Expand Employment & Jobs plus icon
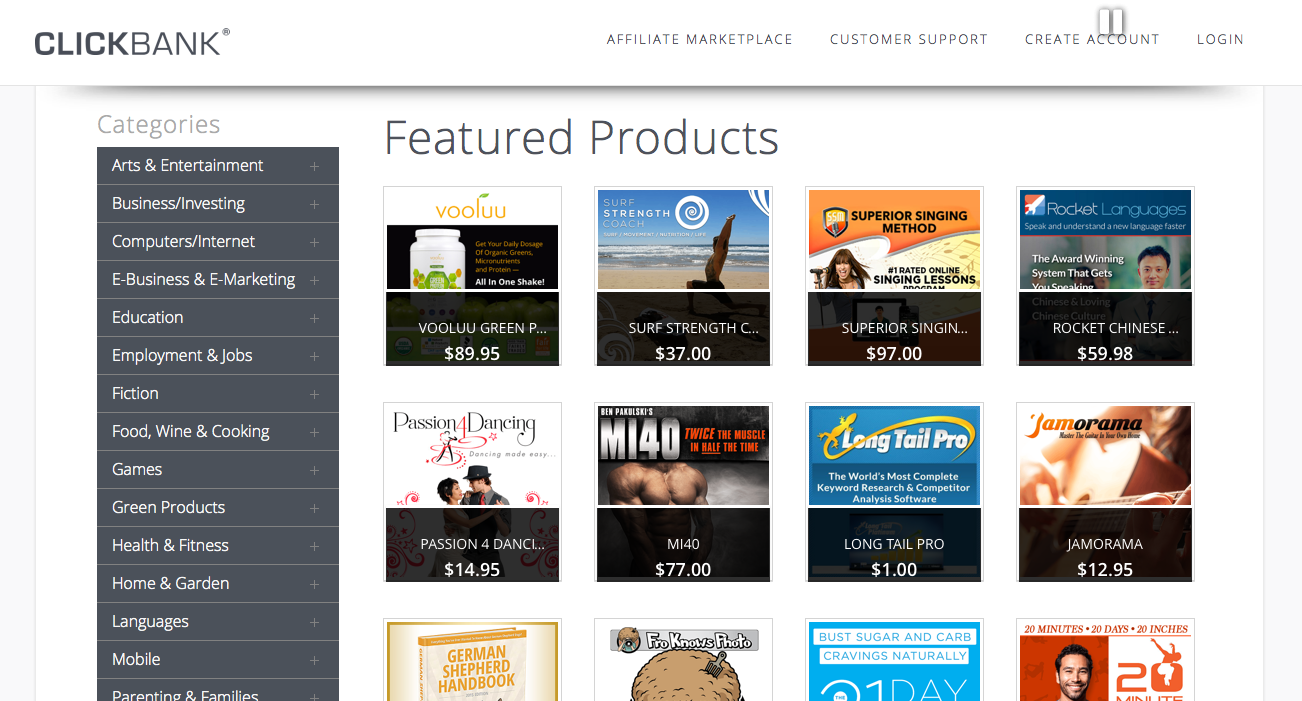The height and width of the screenshot is (701, 1302). 314,356
